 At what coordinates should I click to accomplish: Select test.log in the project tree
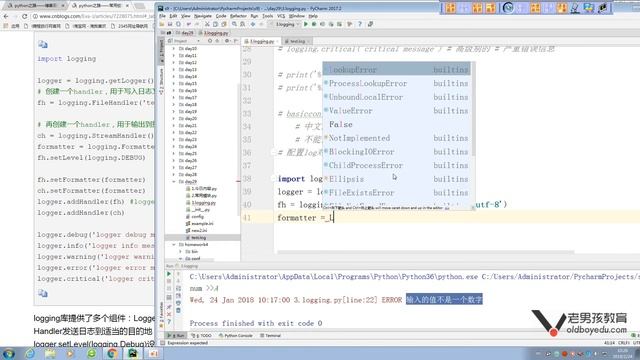[x=199, y=238]
